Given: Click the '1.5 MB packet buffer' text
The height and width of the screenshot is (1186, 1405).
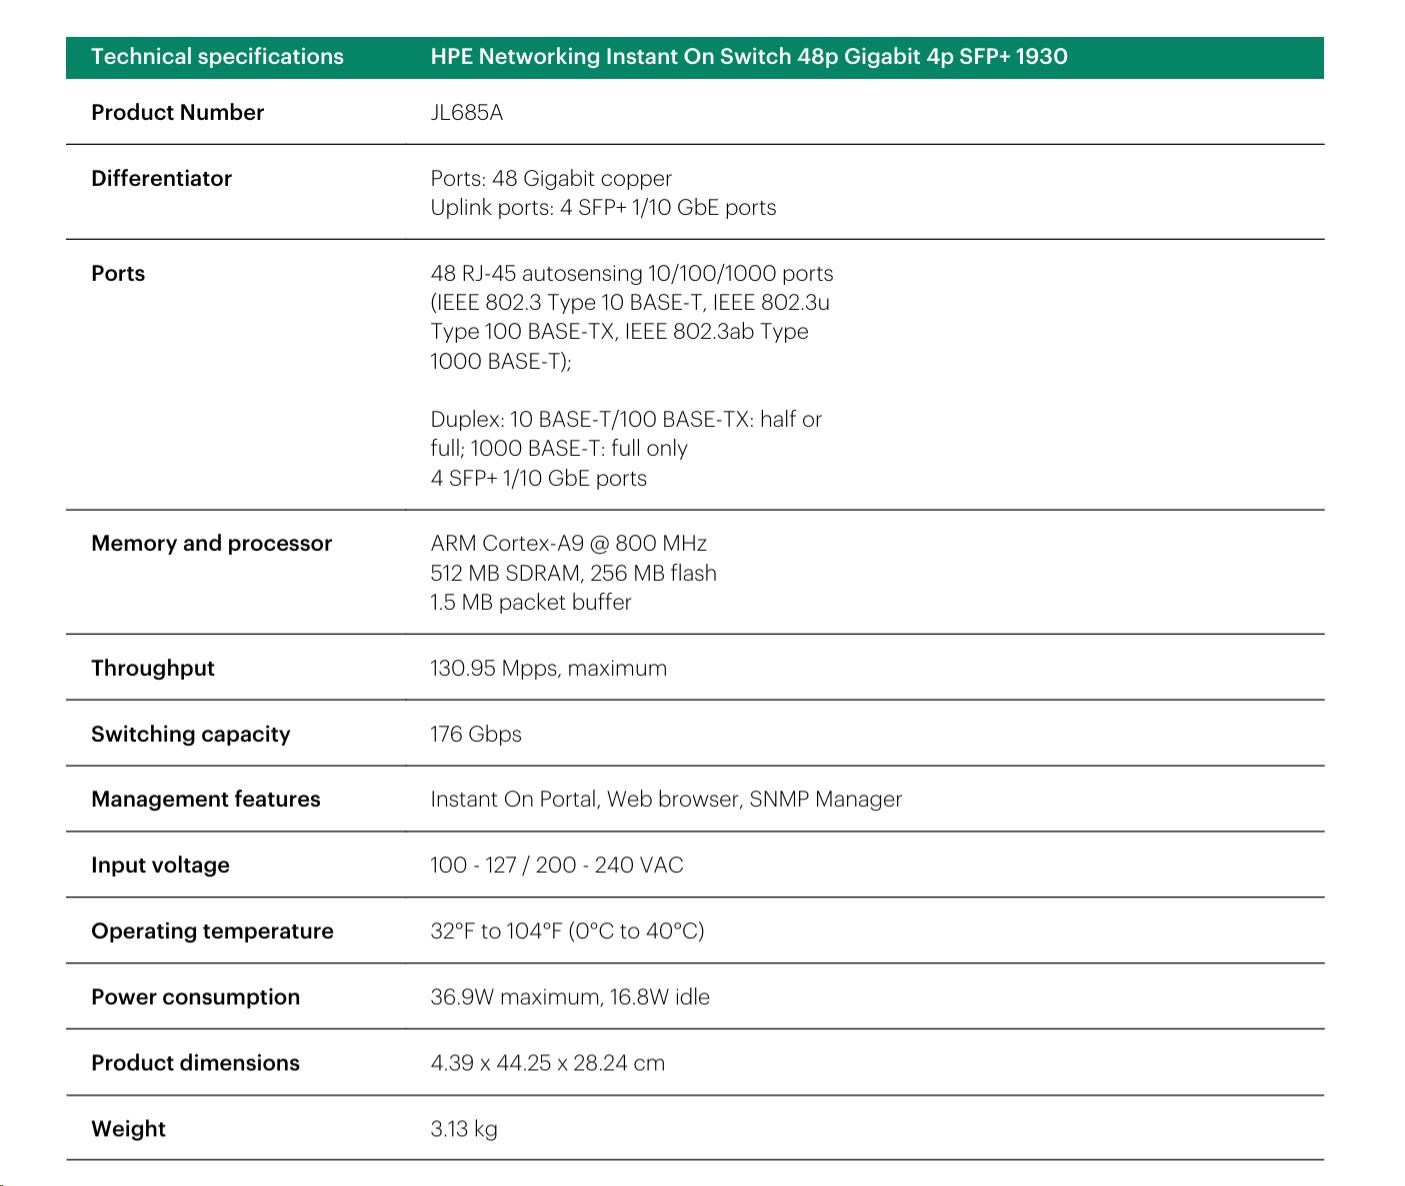Looking at the screenshot, I should (x=530, y=603).
